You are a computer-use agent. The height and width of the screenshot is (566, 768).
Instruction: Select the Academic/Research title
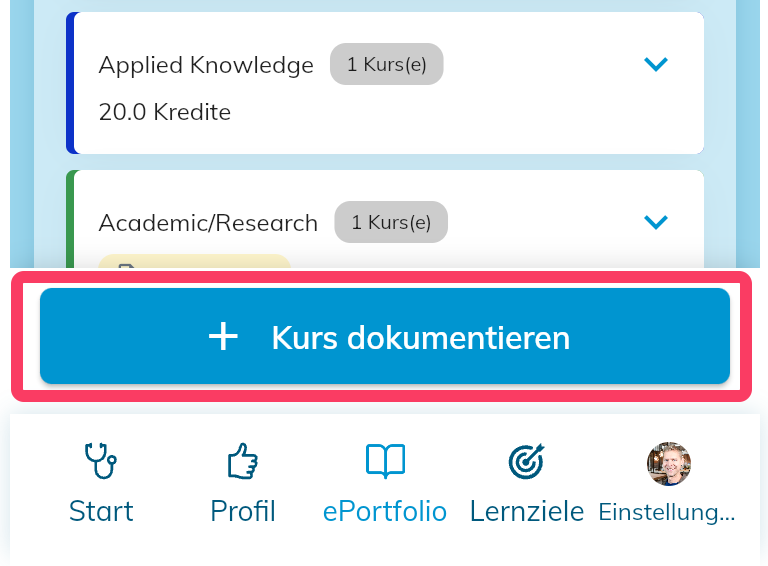(208, 223)
